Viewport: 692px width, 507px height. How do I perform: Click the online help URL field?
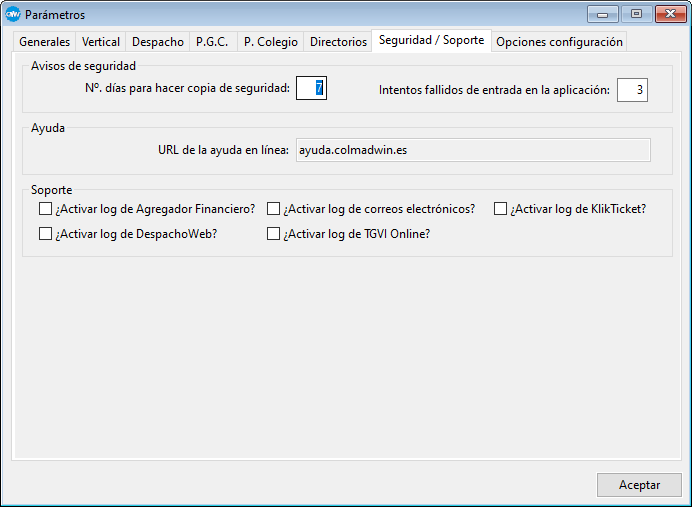pyautogui.click(x=471, y=150)
